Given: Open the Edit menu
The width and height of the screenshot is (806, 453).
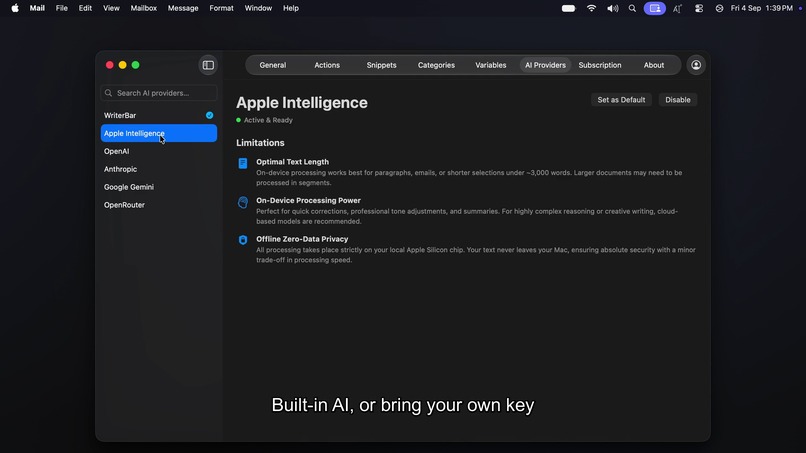Looking at the screenshot, I should [x=85, y=8].
